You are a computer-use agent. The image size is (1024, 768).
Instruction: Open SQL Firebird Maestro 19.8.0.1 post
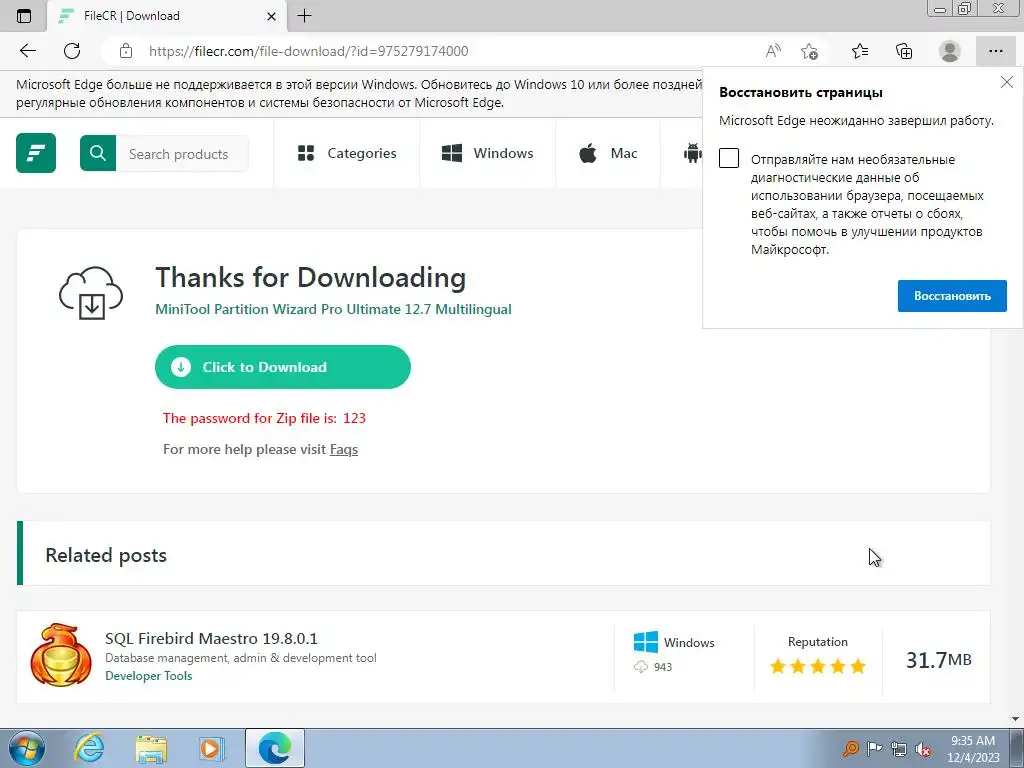click(x=211, y=638)
